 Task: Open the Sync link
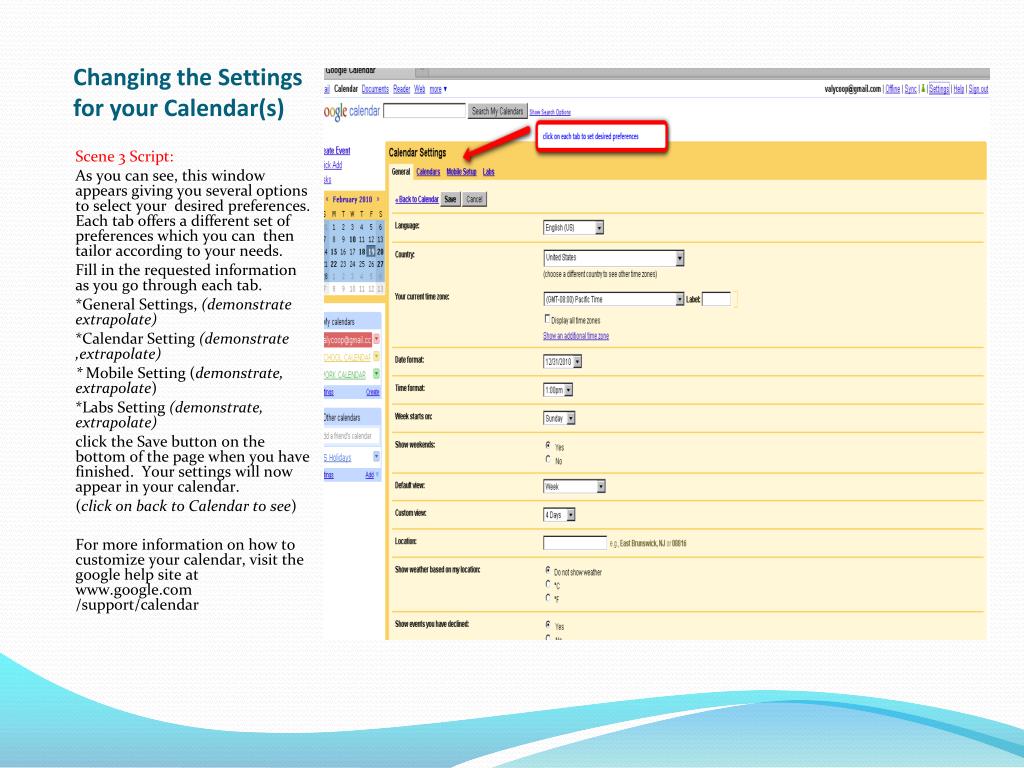click(910, 89)
